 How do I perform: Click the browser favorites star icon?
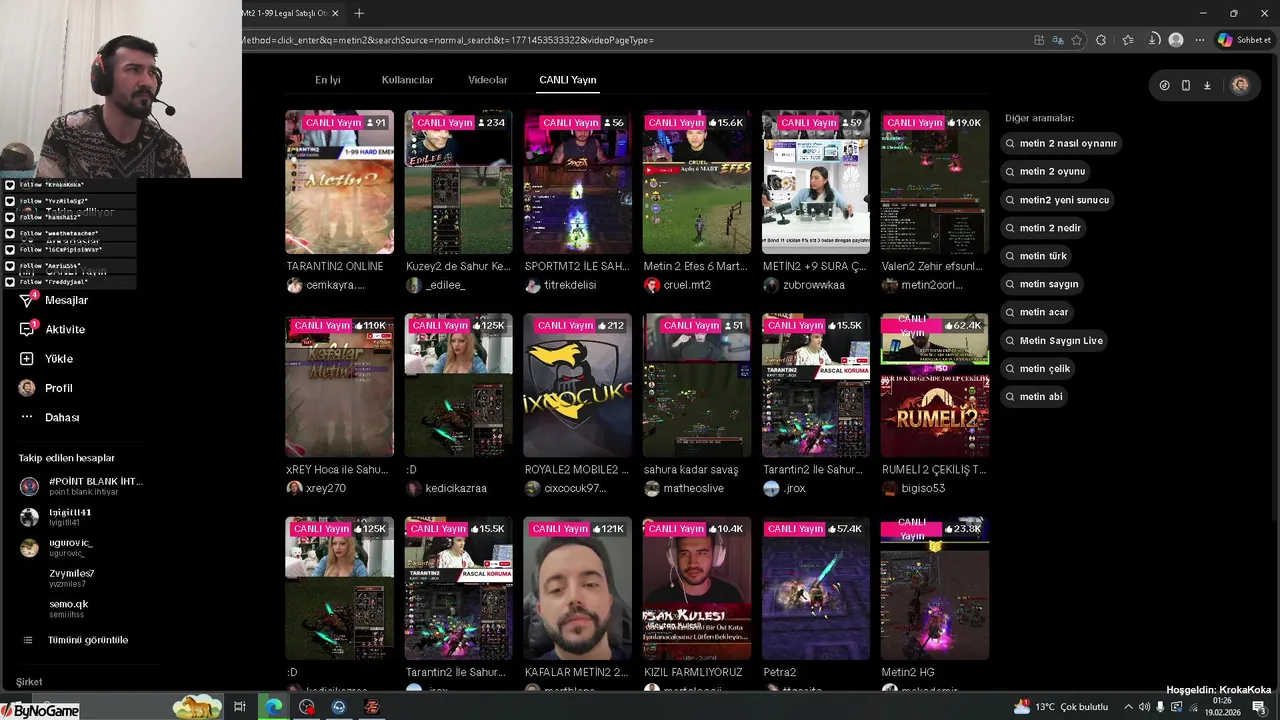[1077, 40]
